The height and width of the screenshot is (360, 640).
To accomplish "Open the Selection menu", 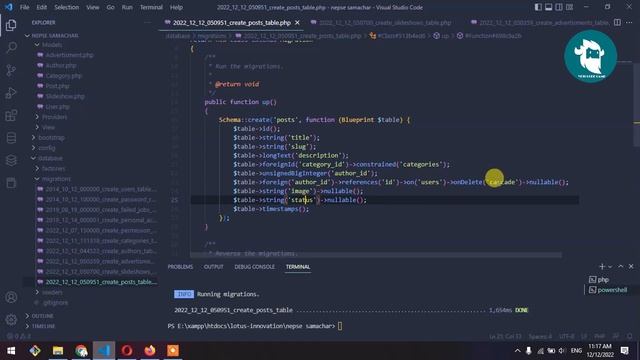I will point(67,7).
